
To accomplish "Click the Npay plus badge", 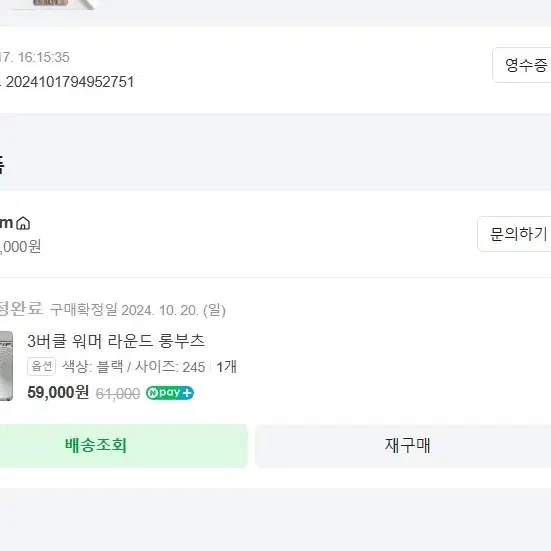I will [170, 393].
